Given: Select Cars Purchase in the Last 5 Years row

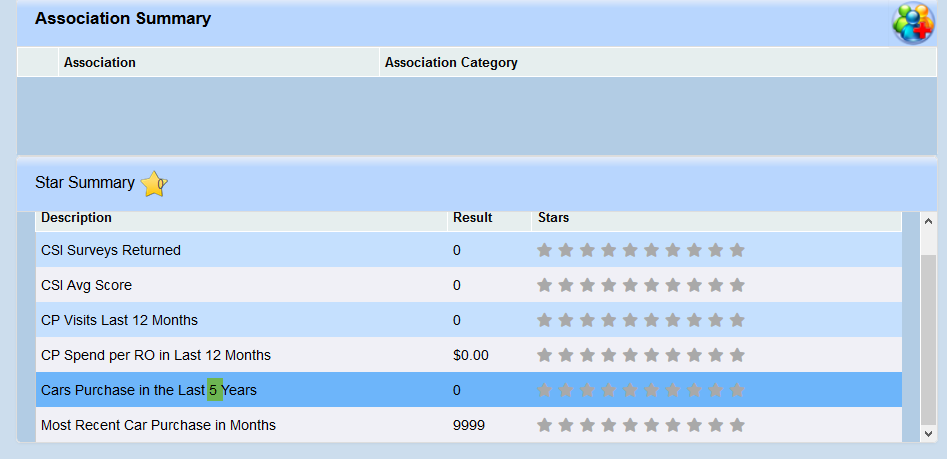Looking at the screenshot, I should pos(148,390).
